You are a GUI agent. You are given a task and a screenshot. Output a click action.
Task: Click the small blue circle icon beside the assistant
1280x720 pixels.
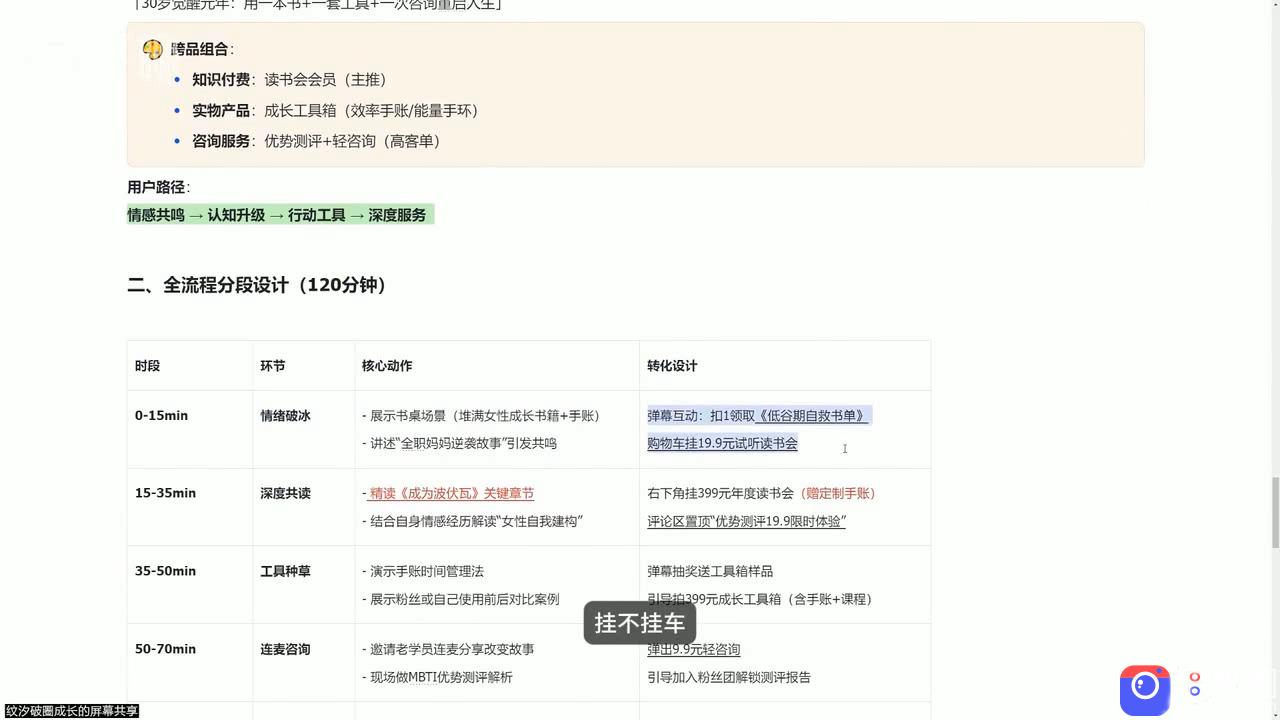click(1194, 691)
